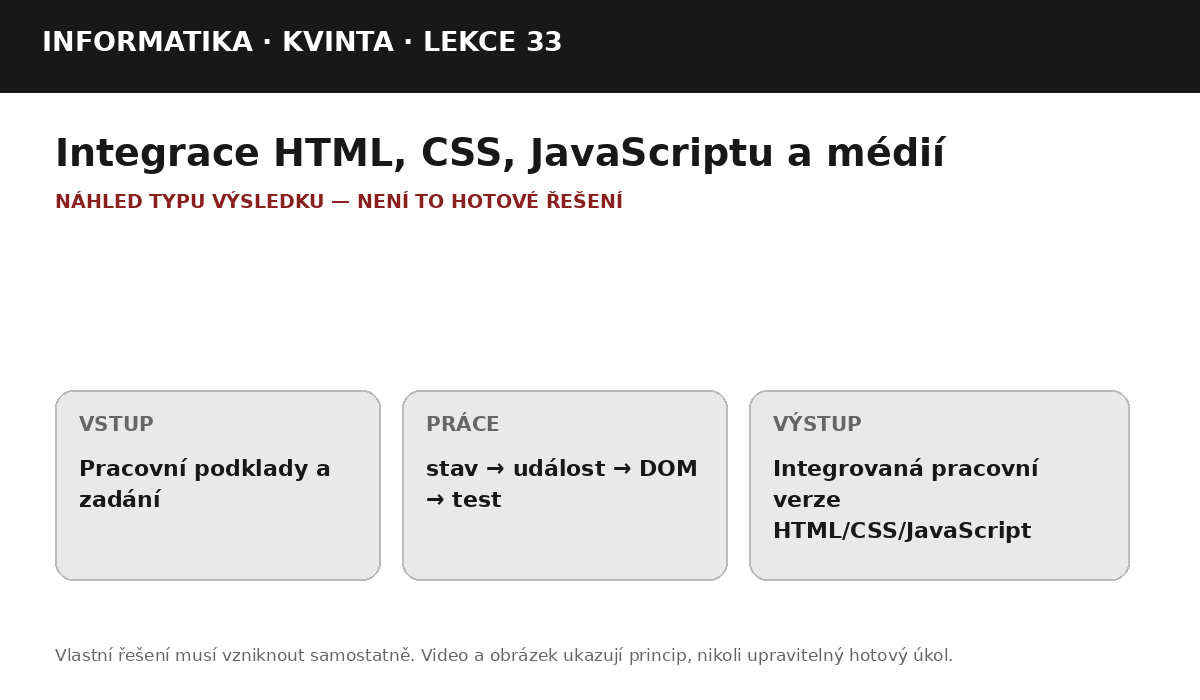Click the empty white area above the cards
This screenshot has width=1200, height=700.
coord(600,300)
